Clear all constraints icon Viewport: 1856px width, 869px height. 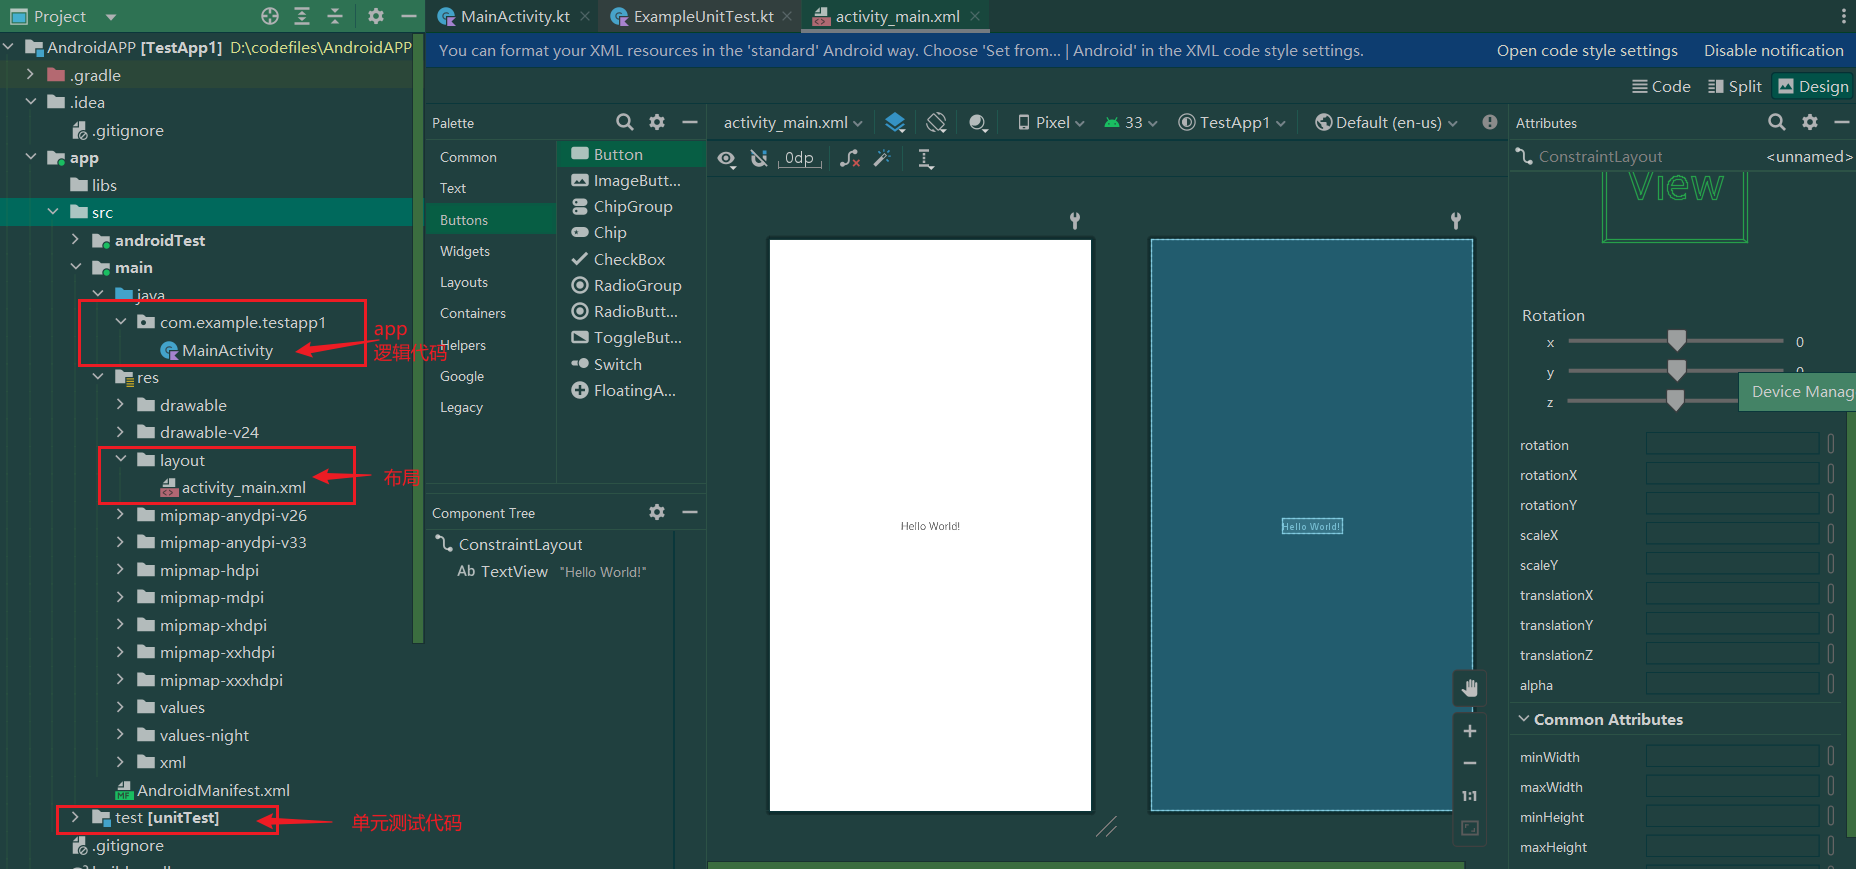[850, 159]
